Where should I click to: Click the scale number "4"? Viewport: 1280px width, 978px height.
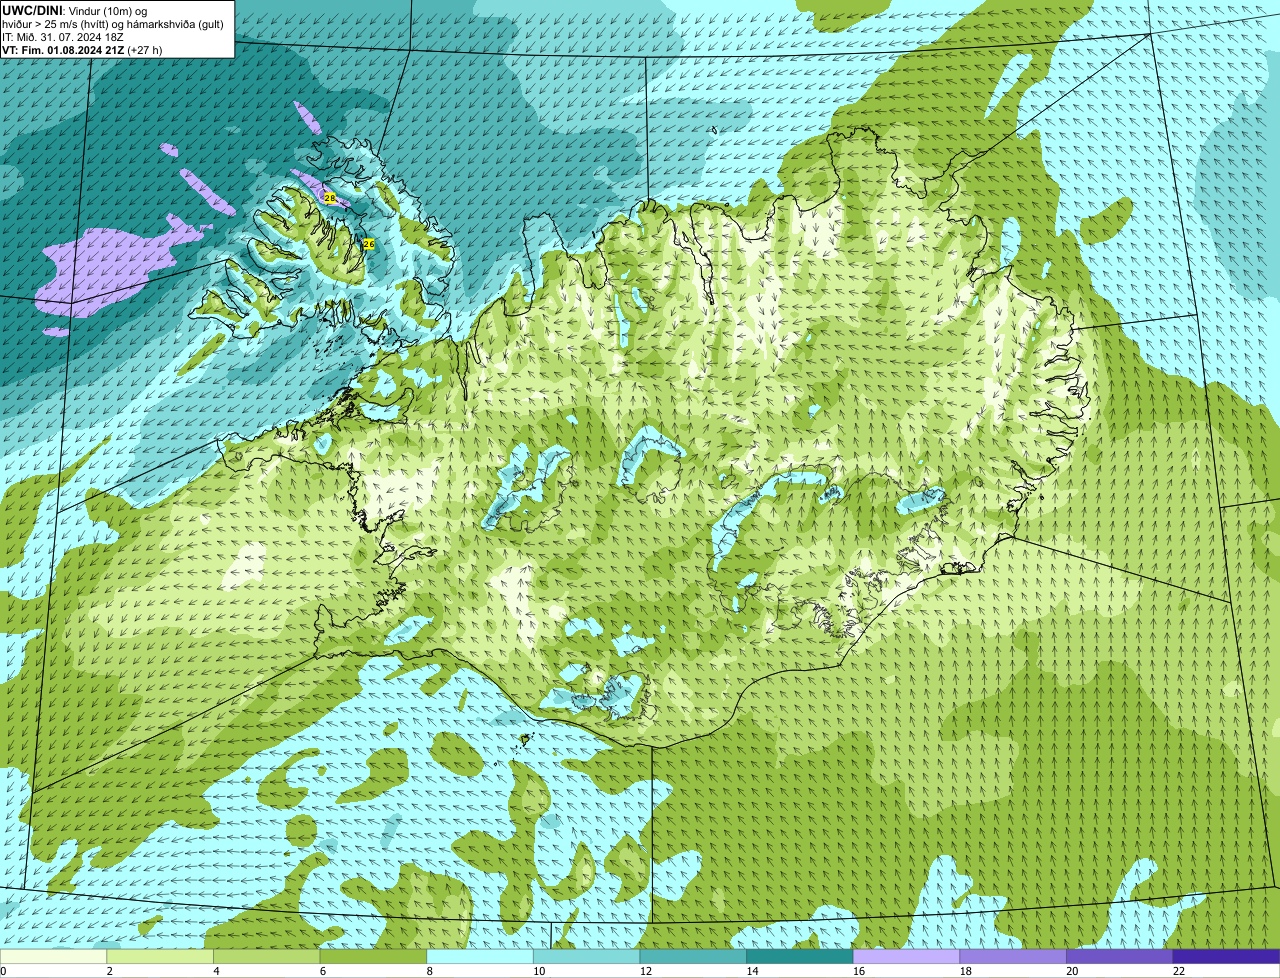coord(216,971)
